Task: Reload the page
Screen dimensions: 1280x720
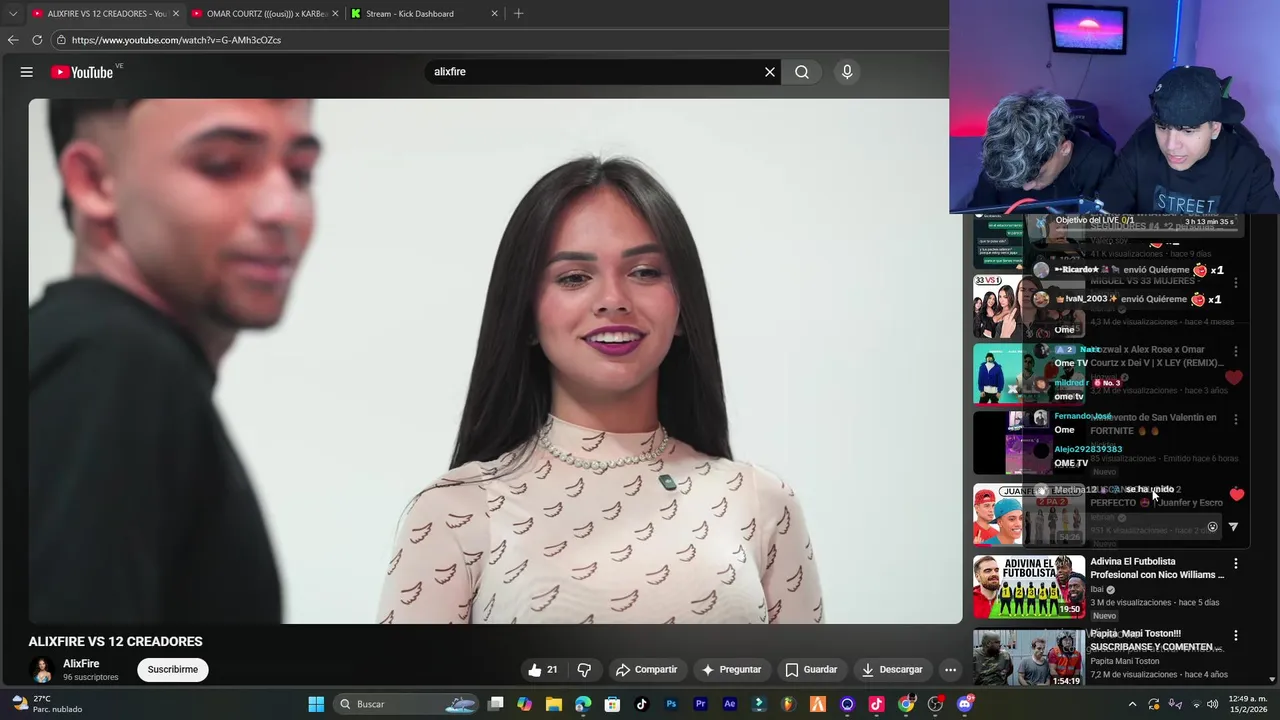Action: pos(37,40)
